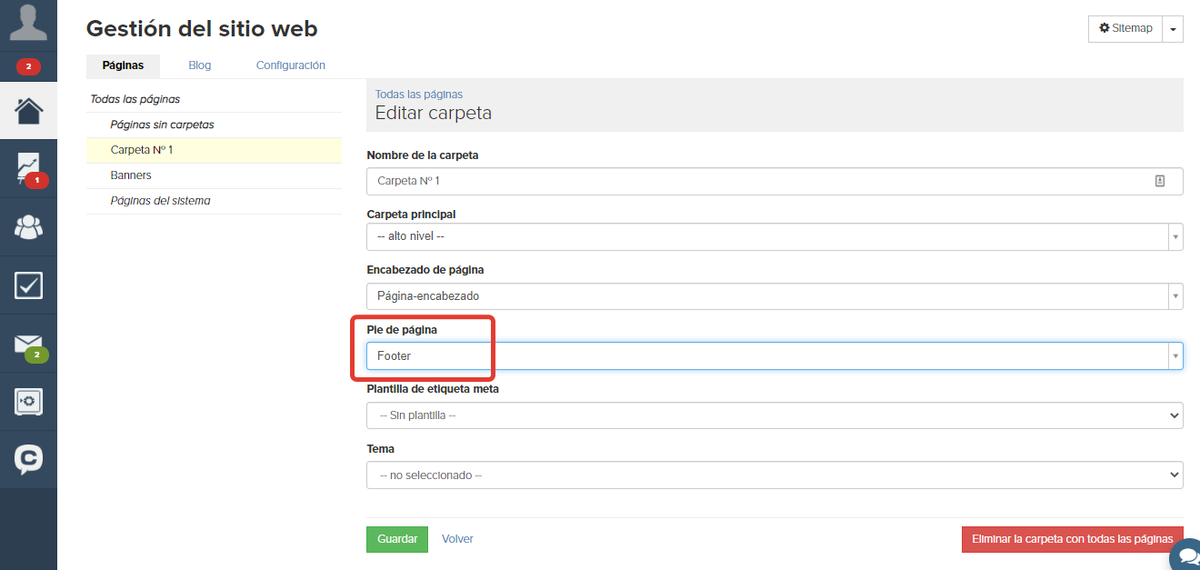Open the contacts people icon
Image resolution: width=1200 pixels, height=570 pixels.
(28, 228)
